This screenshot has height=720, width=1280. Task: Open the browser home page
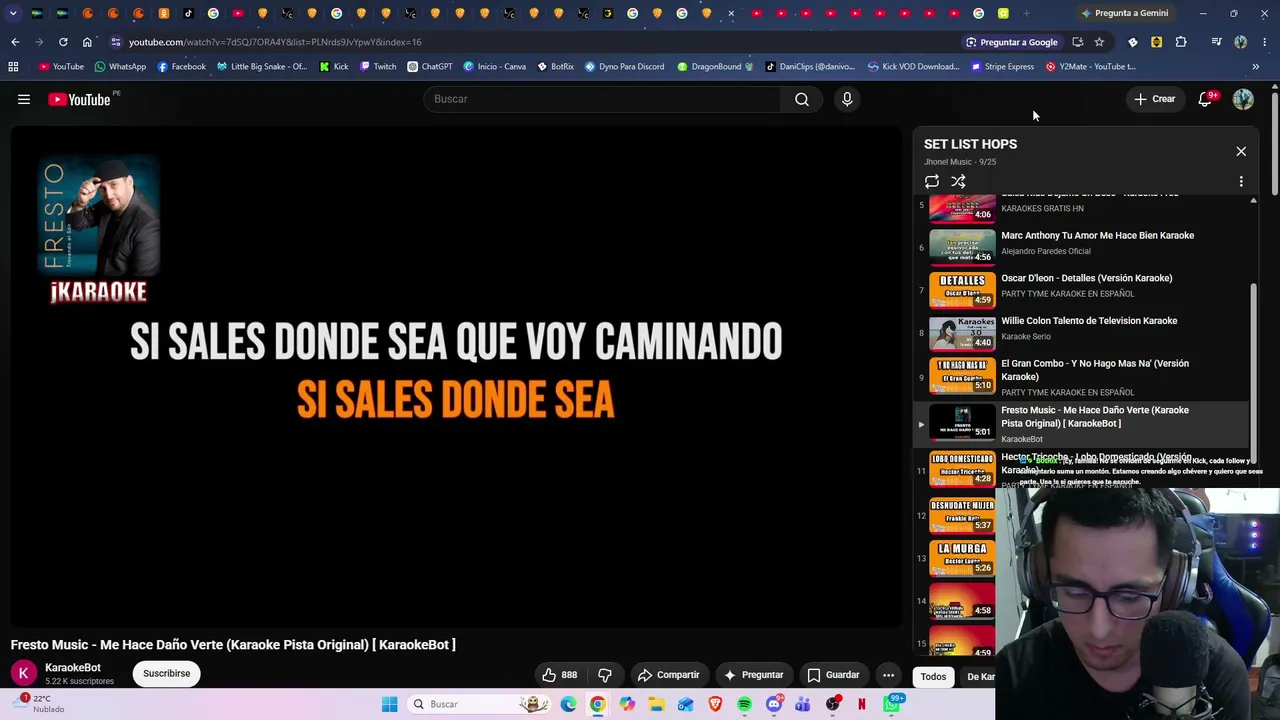pyautogui.click(x=87, y=42)
